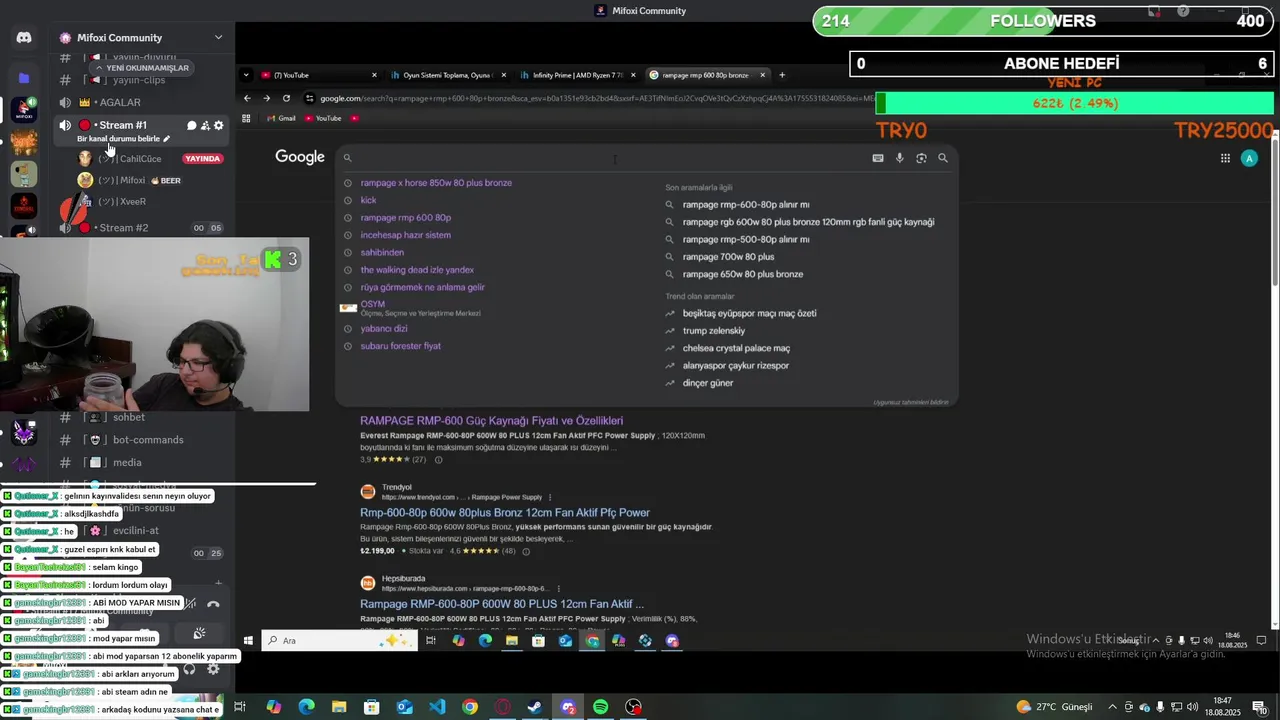
Task: Select suggestion 'rampage x horse 850w 80 plus bronze'
Action: click(x=436, y=183)
